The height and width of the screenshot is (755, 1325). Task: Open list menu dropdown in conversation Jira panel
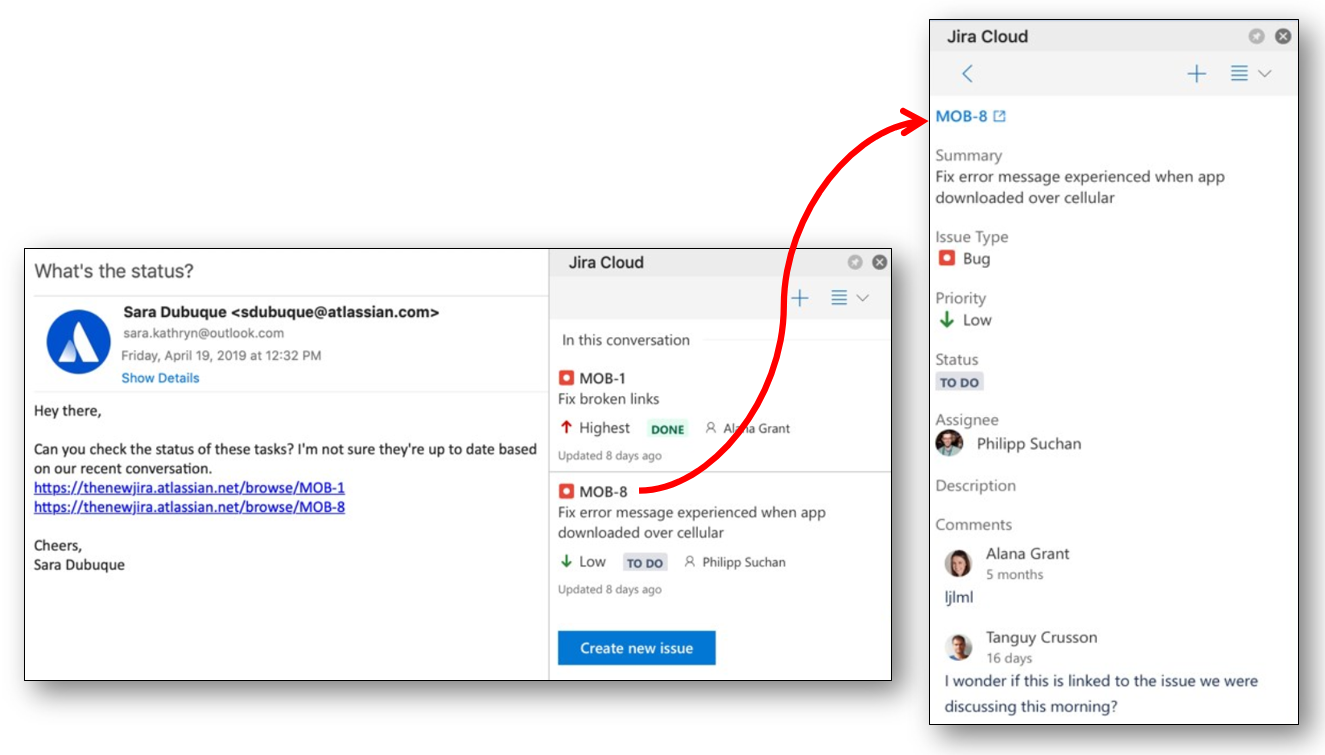tap(850, 298)
